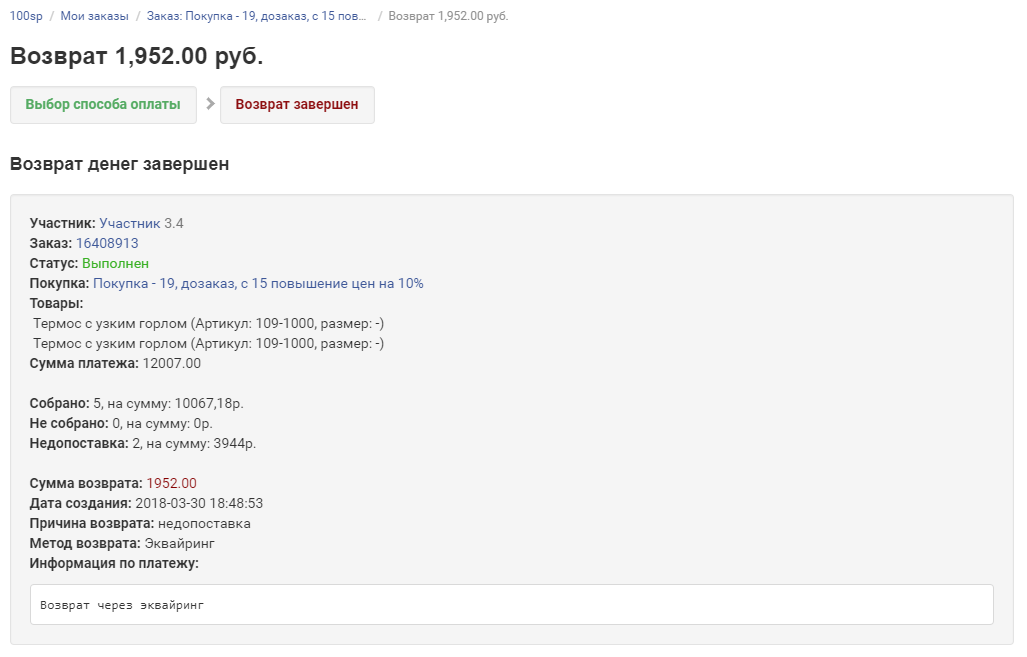Screen dimensions: 1027x657
Task: Open the Покупка - 19, дозаказ purchase link
Action: click(258, 283)
